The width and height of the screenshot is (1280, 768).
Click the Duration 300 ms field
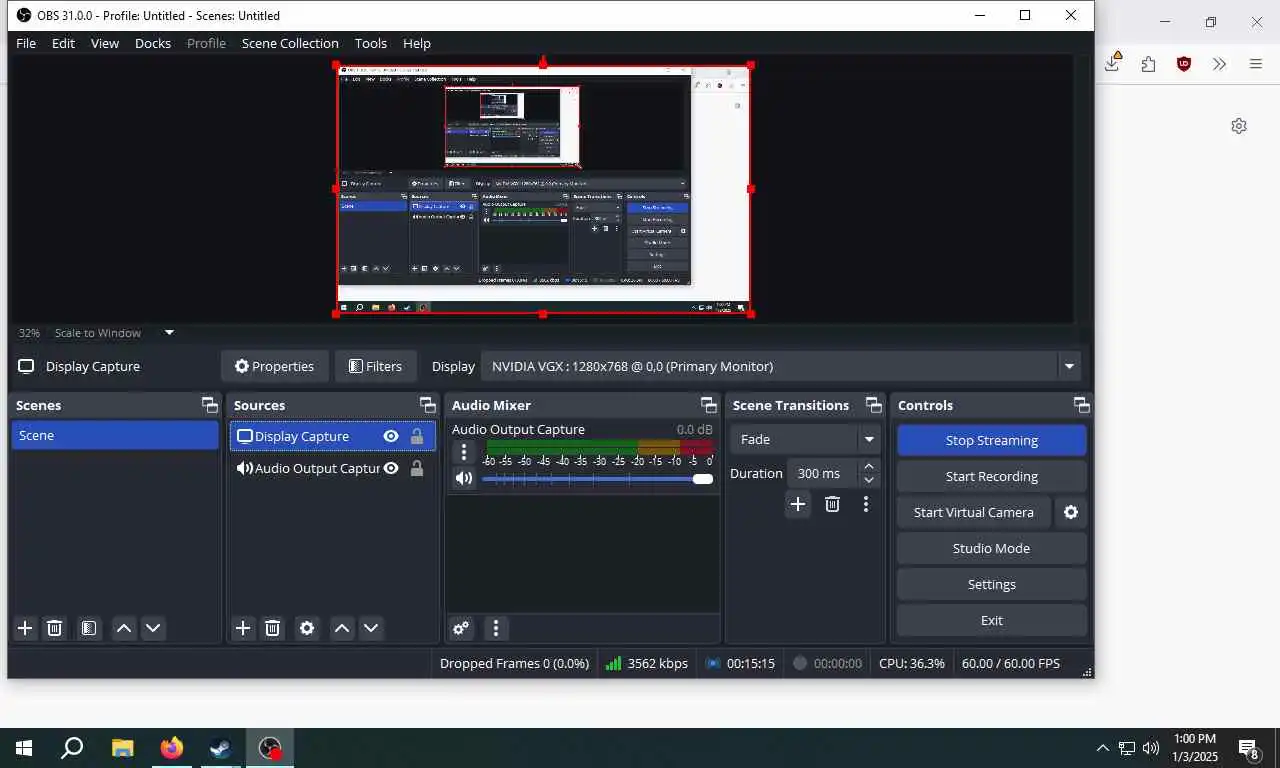[823, 473]
